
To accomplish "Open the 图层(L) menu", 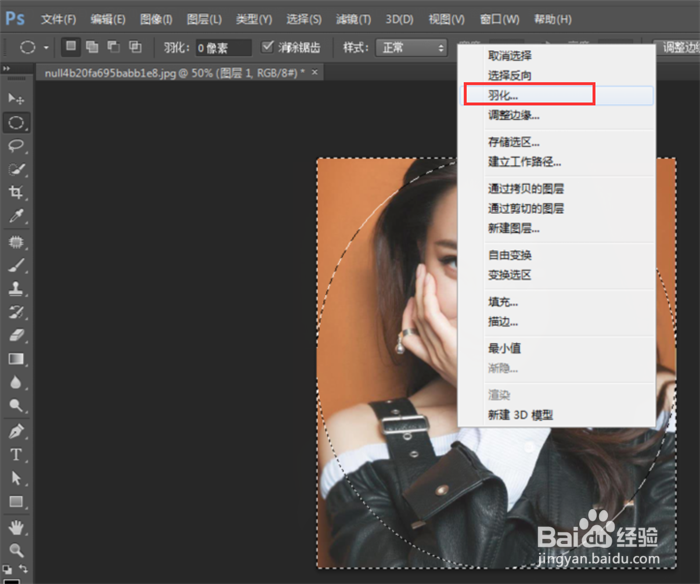I will (x=204, y=19).
